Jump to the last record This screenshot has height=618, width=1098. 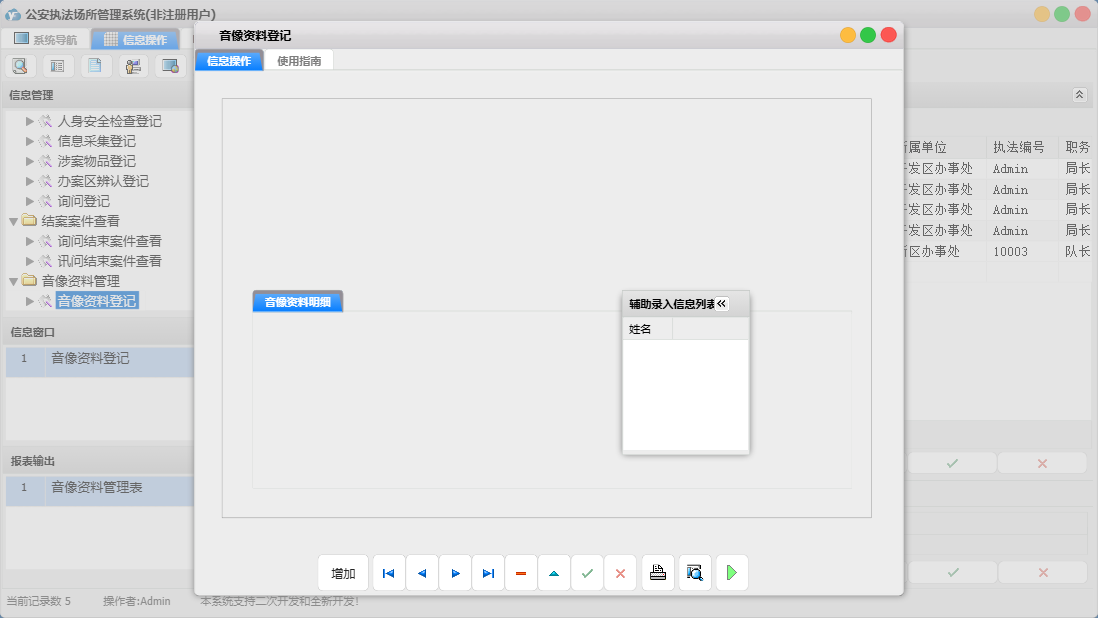(x=488, y=573)
